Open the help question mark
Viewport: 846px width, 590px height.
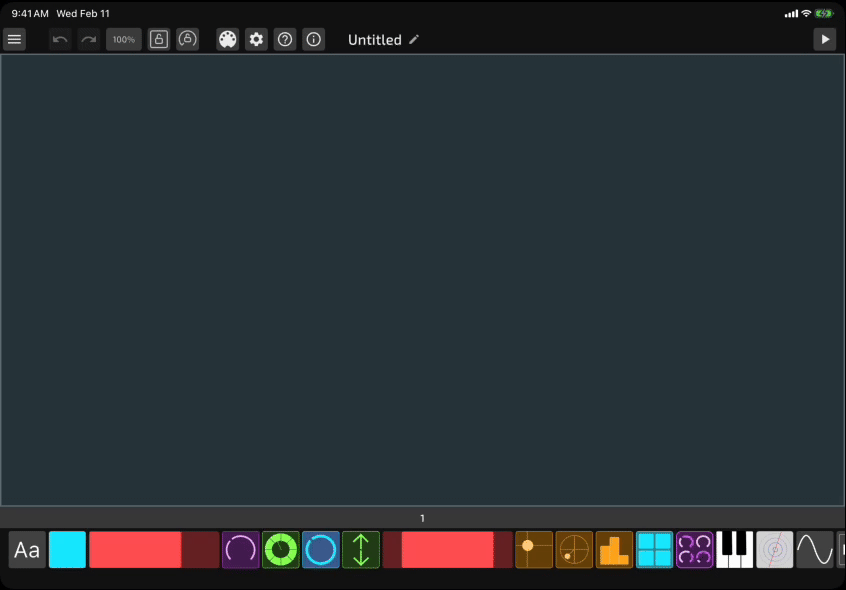tap(285, 39)
